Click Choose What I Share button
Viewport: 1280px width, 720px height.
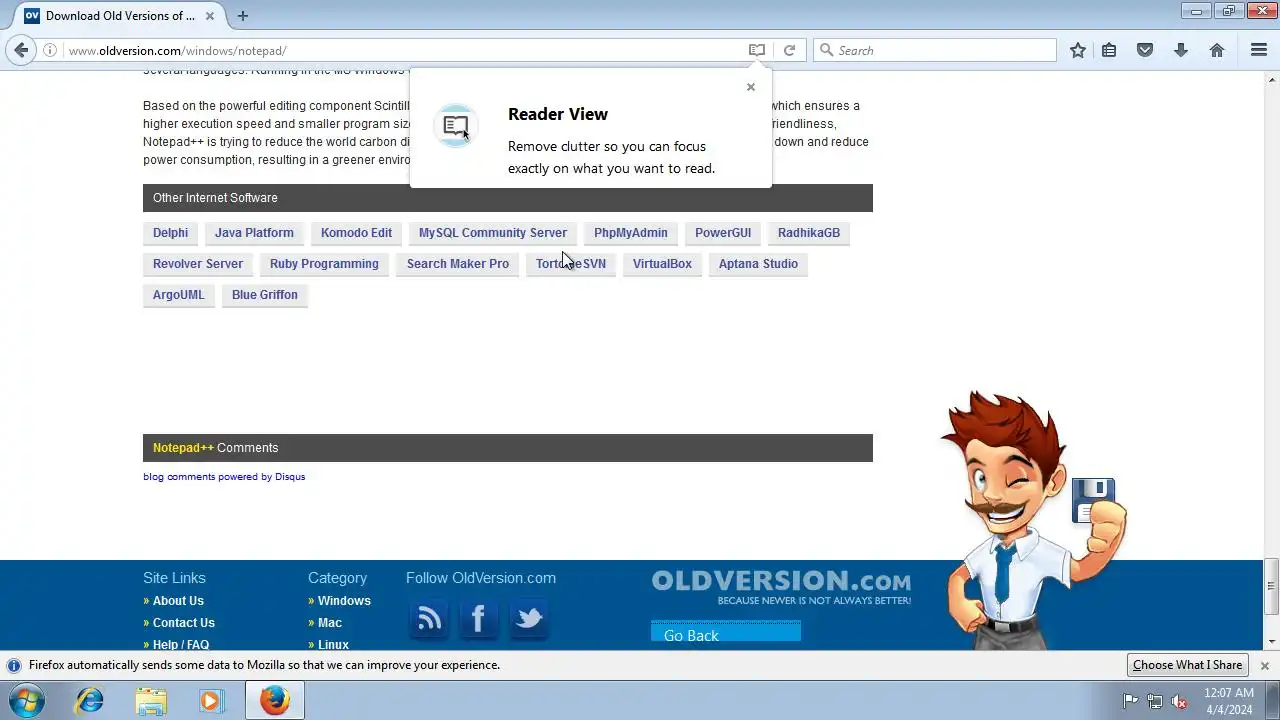1188,665
